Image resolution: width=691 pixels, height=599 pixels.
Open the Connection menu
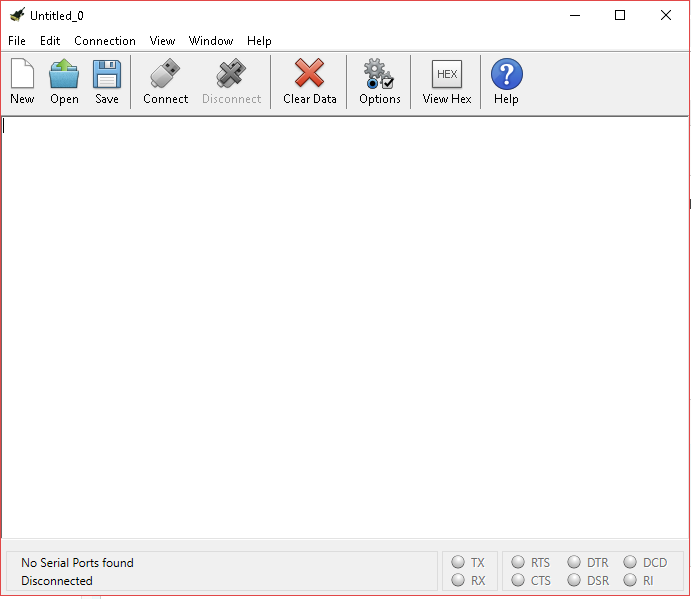[105, 41]
